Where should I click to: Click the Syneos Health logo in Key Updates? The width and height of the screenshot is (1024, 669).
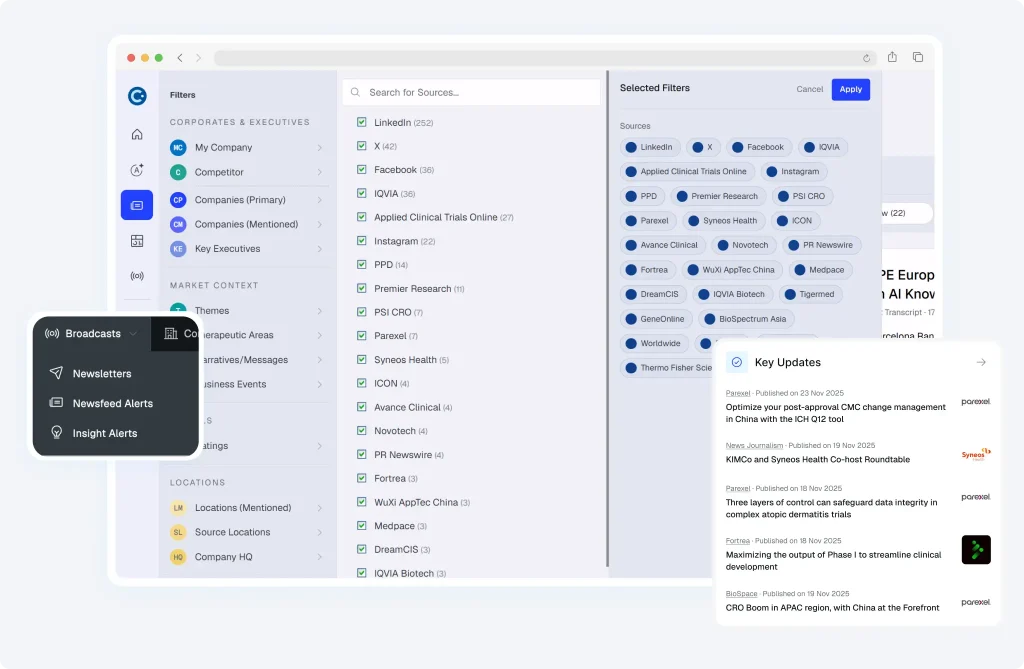(x=976, y=454)
